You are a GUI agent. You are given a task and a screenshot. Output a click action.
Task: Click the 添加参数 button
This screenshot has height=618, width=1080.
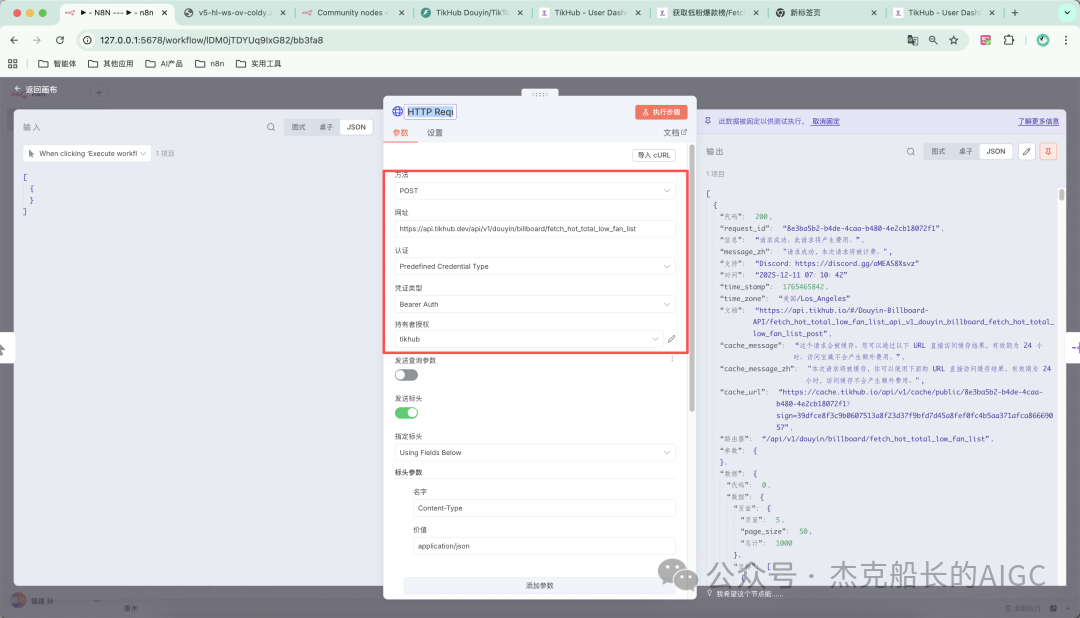[x=539, y=586]
